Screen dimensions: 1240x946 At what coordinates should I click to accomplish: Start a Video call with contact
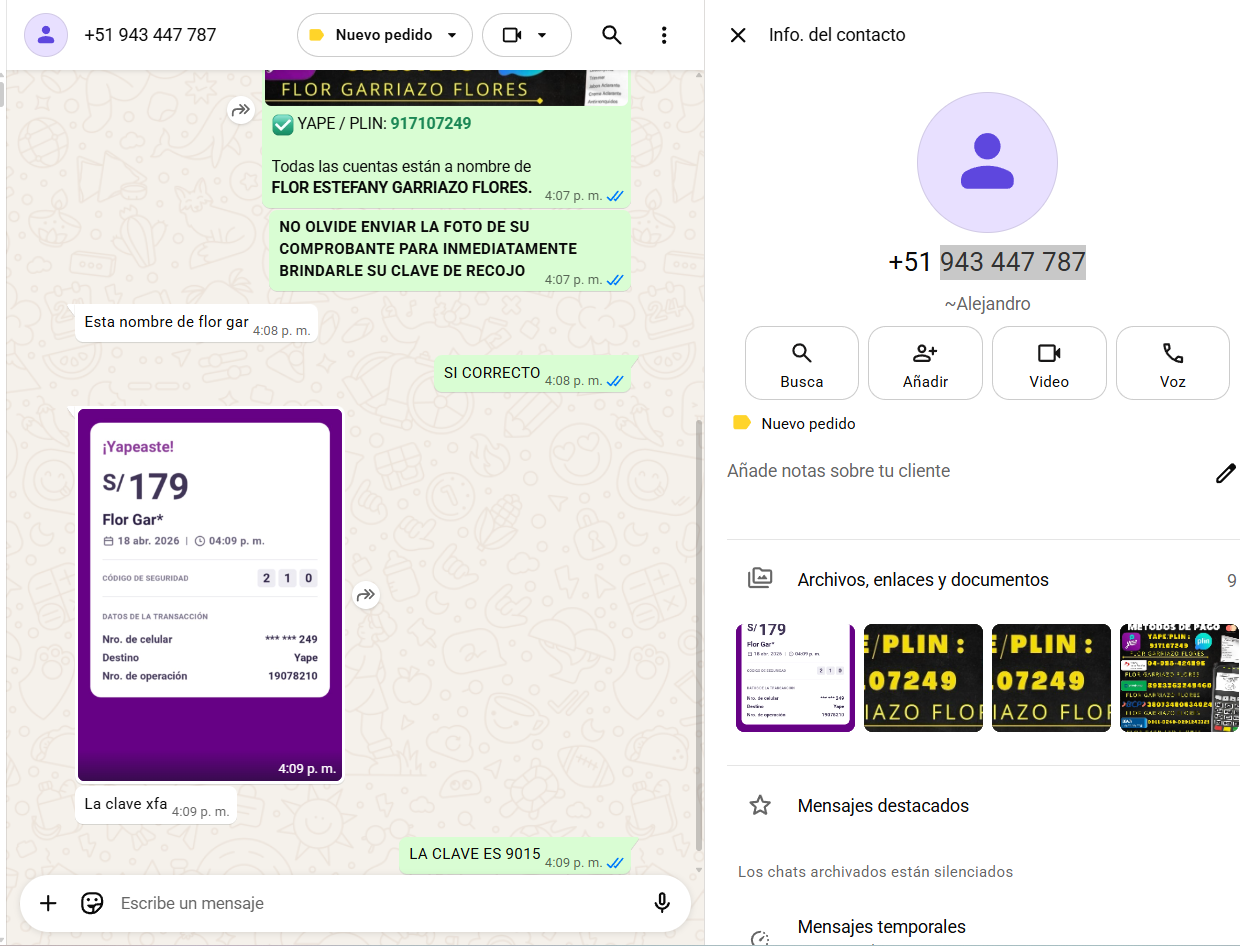[1049, 363]
